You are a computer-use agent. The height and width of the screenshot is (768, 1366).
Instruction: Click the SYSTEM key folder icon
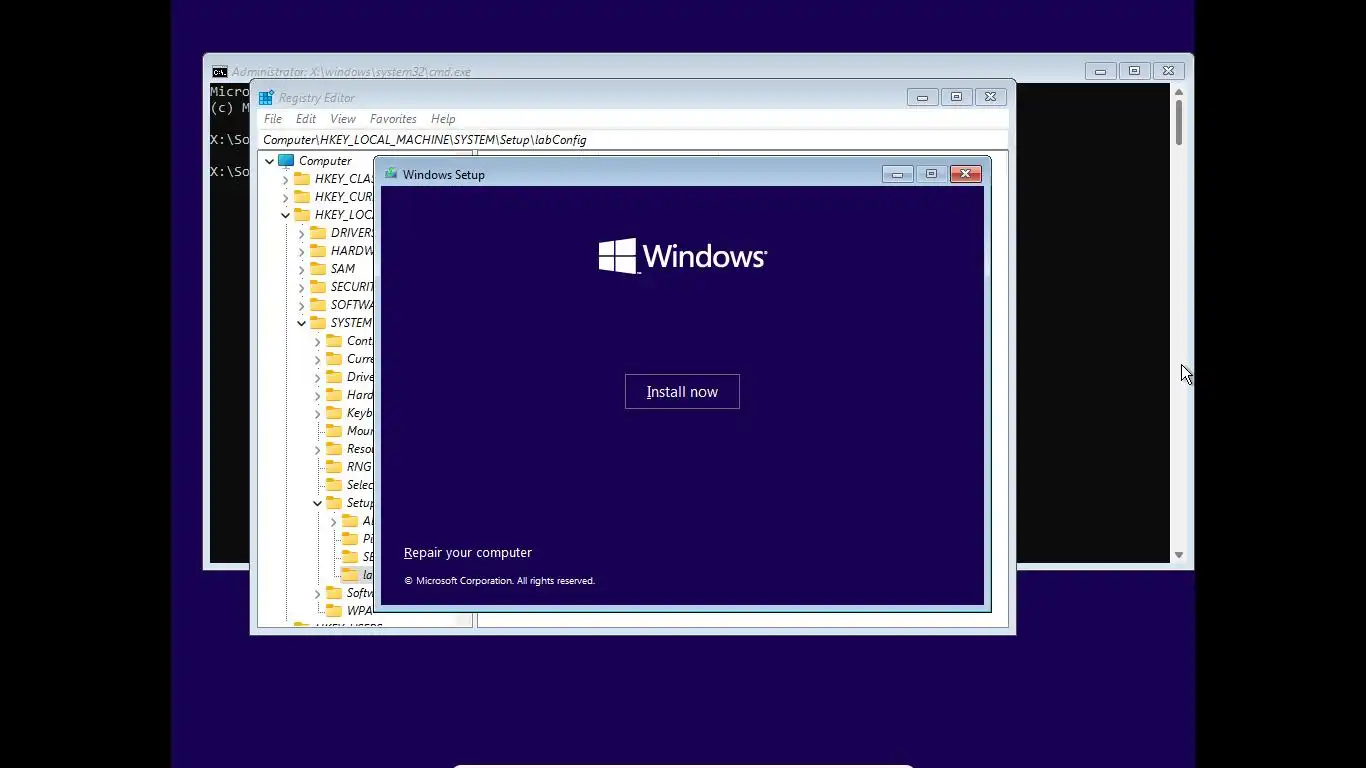(x=318, y=323)
